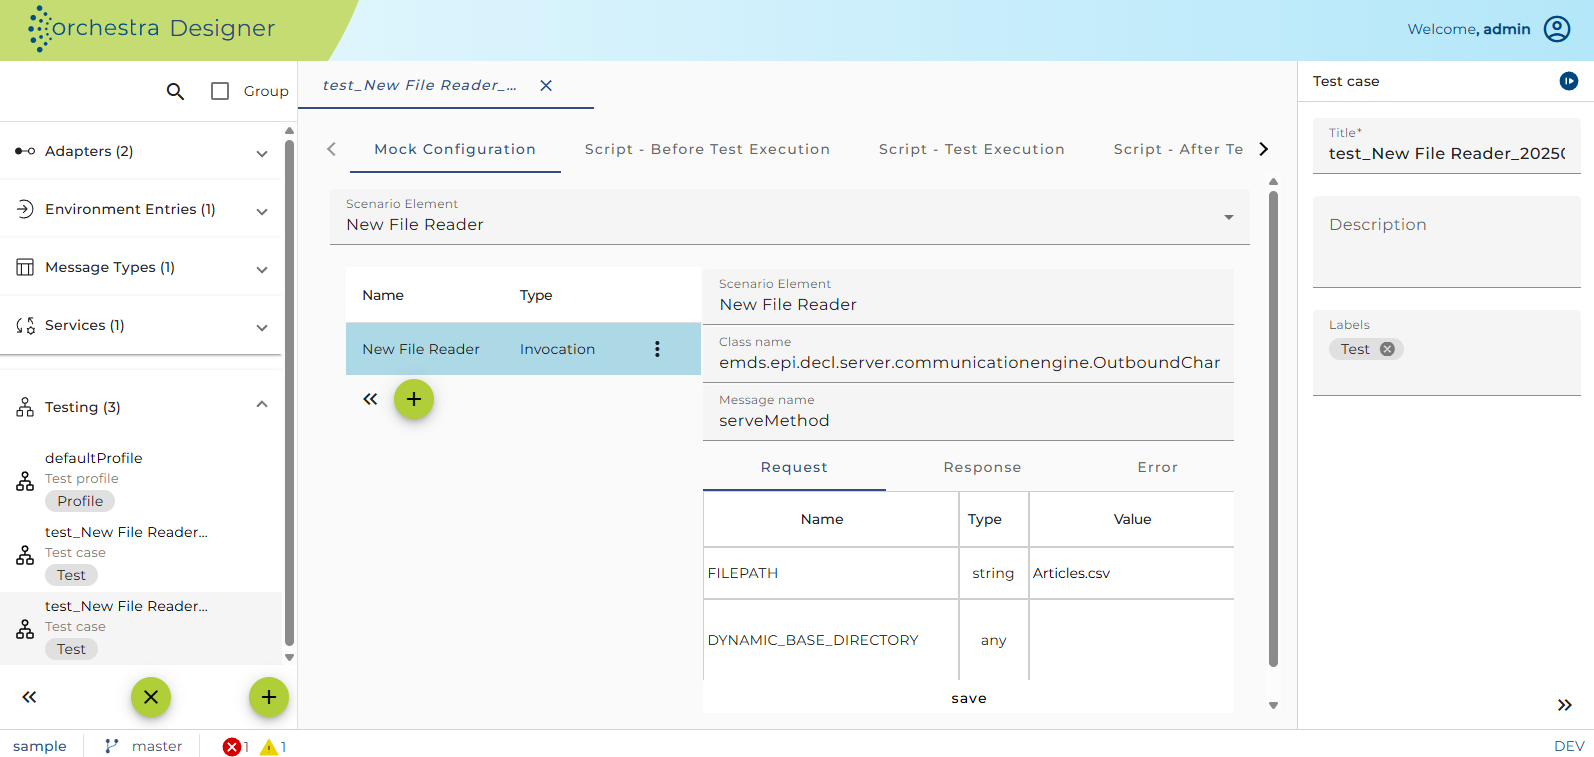The height and width of the screenshot is (757, 1594).
Task: Collapse the Testing (3) section
Action: pos(262,405)
